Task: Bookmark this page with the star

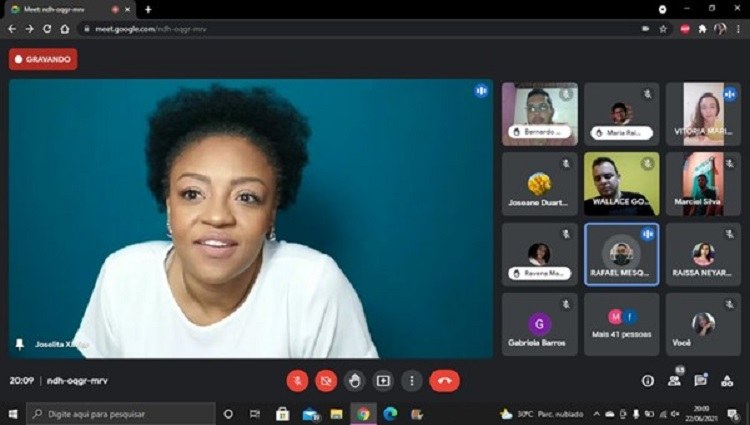Action: click(663, 29)
